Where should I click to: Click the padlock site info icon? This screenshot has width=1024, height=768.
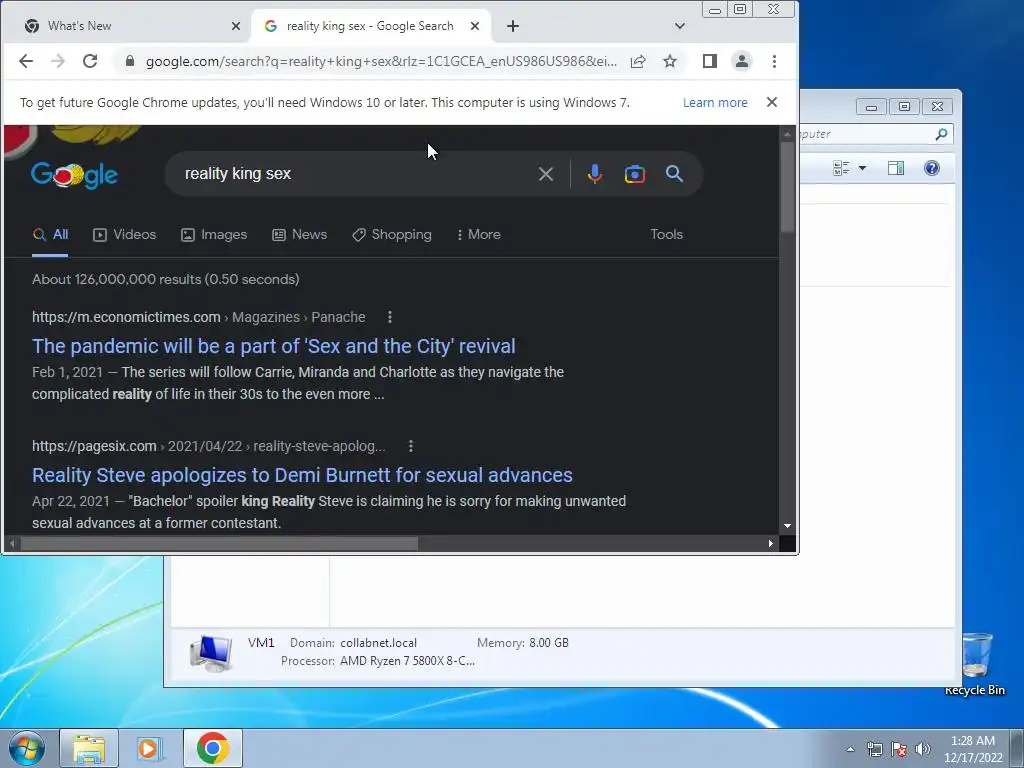point(130,61)
